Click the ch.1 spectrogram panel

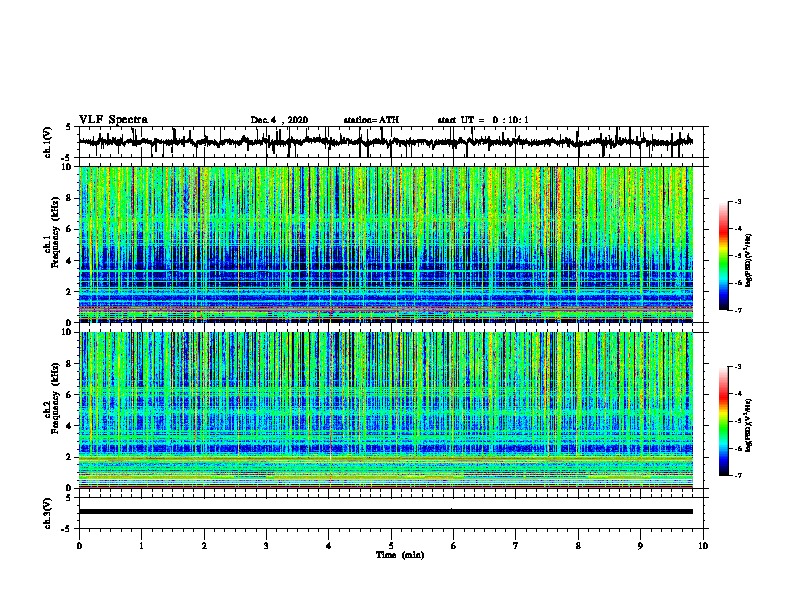pyautogui.click(x=386, y=244)
